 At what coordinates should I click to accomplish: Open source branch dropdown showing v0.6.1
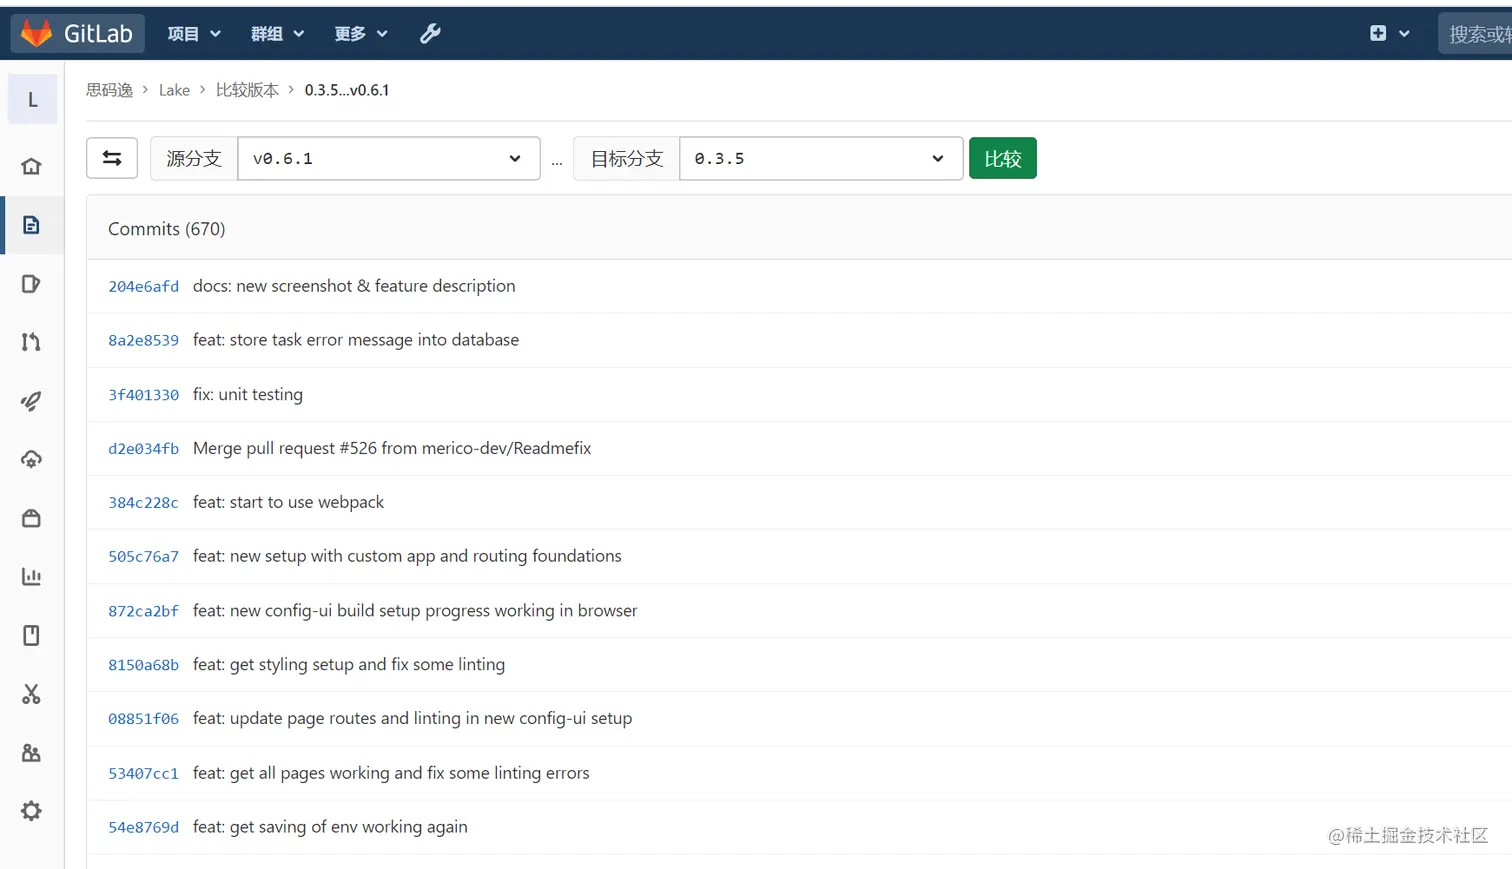click(x=389, y=158)
